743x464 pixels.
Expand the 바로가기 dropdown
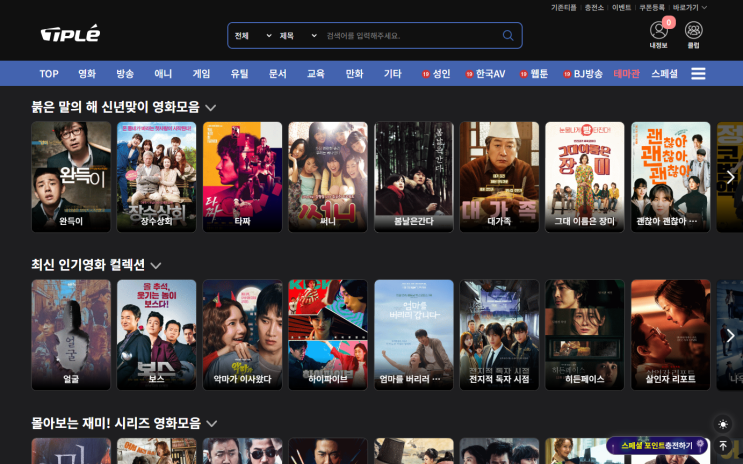pyautogui.click(x=690, y=8)
